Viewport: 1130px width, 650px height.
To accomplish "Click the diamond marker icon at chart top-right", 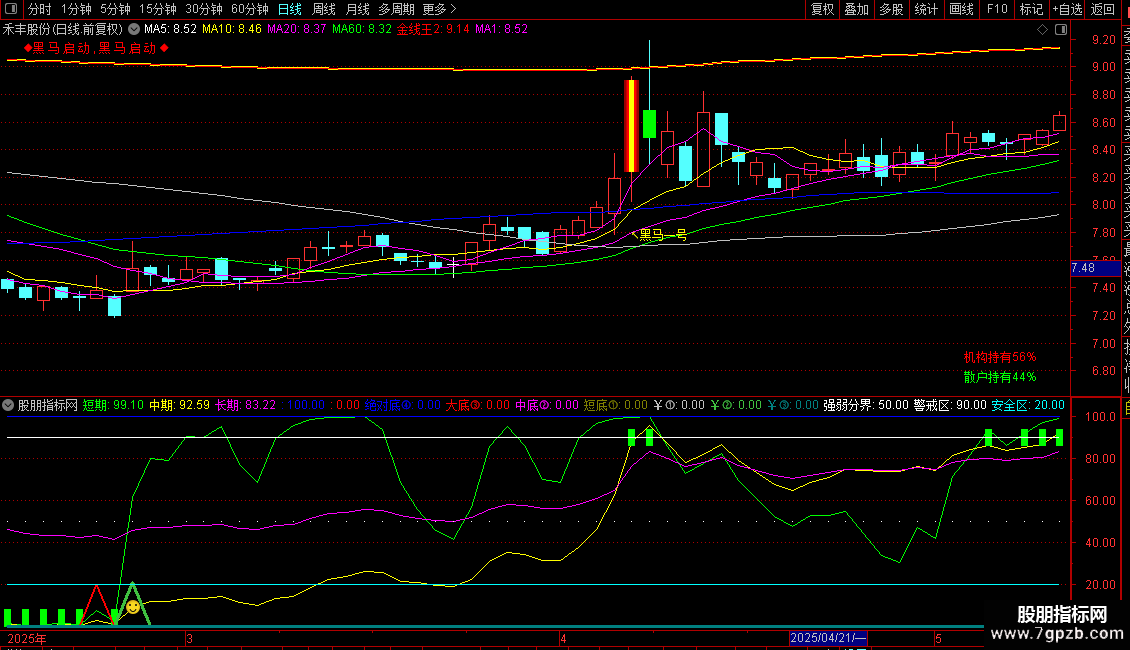I will tap(1043, 29).
